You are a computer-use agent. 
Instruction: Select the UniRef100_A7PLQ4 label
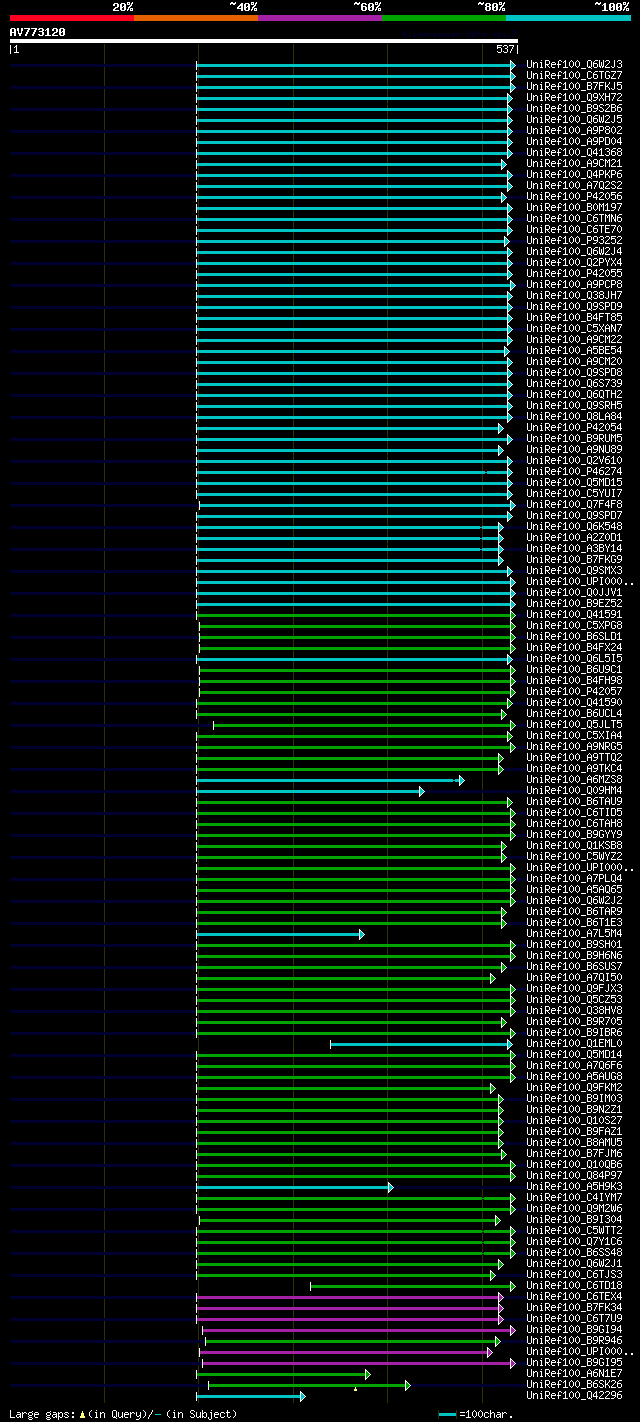(574, 878)
